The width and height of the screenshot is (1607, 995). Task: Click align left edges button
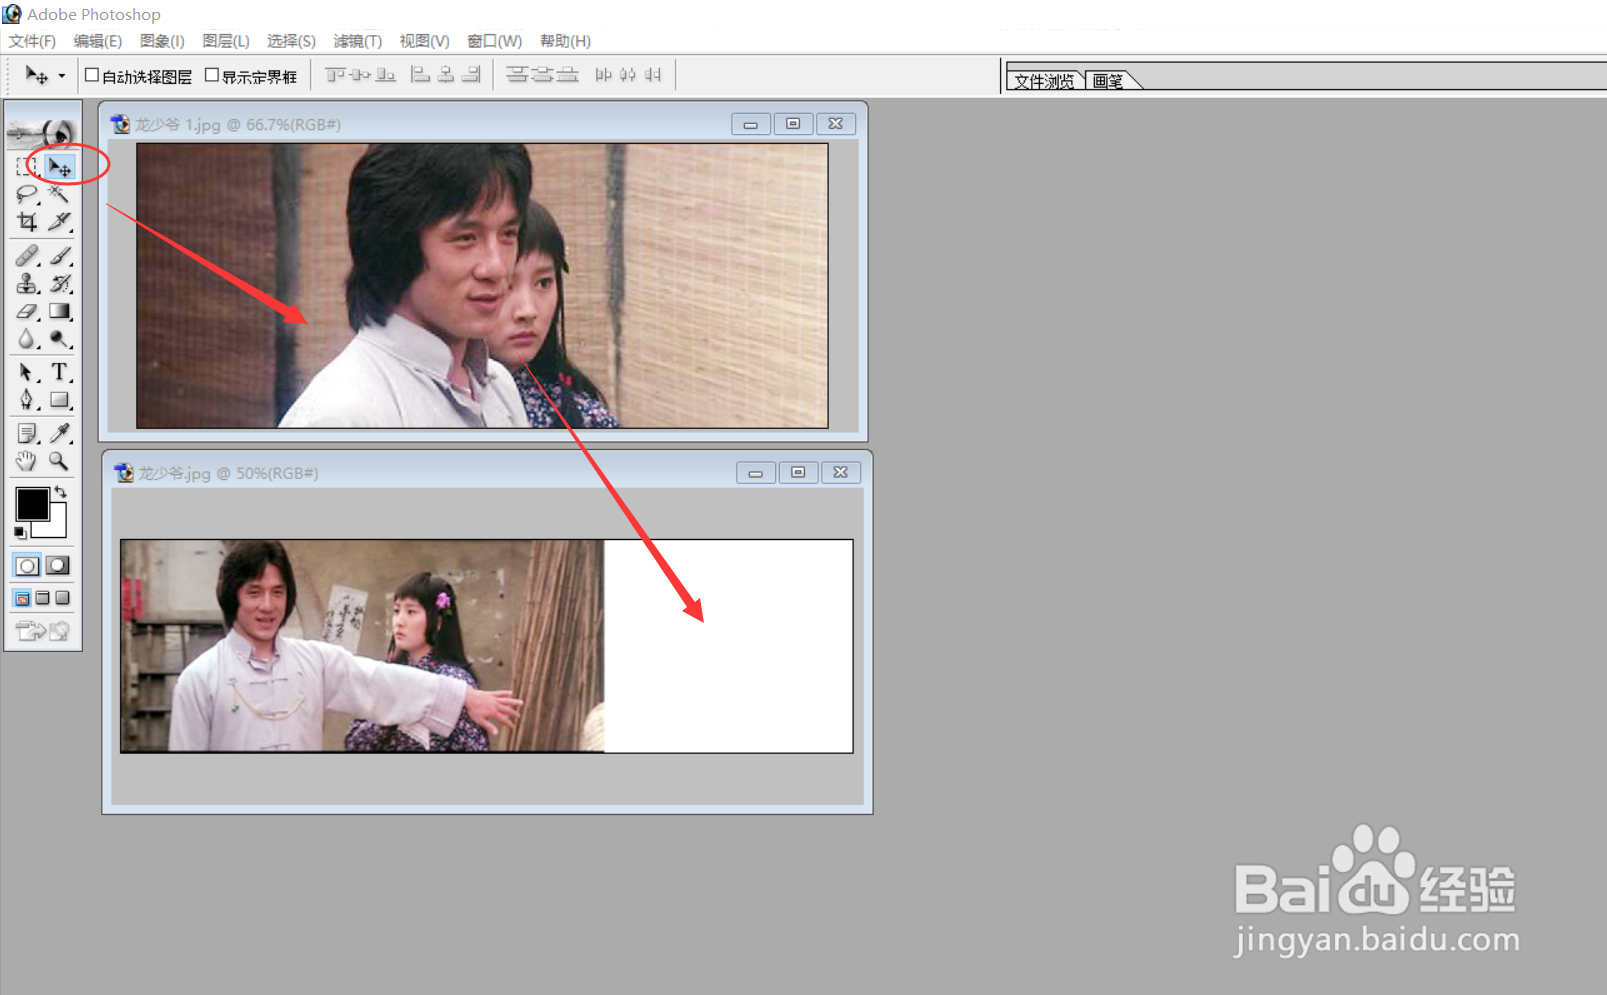pyautogui.click(x=421, y=75)
